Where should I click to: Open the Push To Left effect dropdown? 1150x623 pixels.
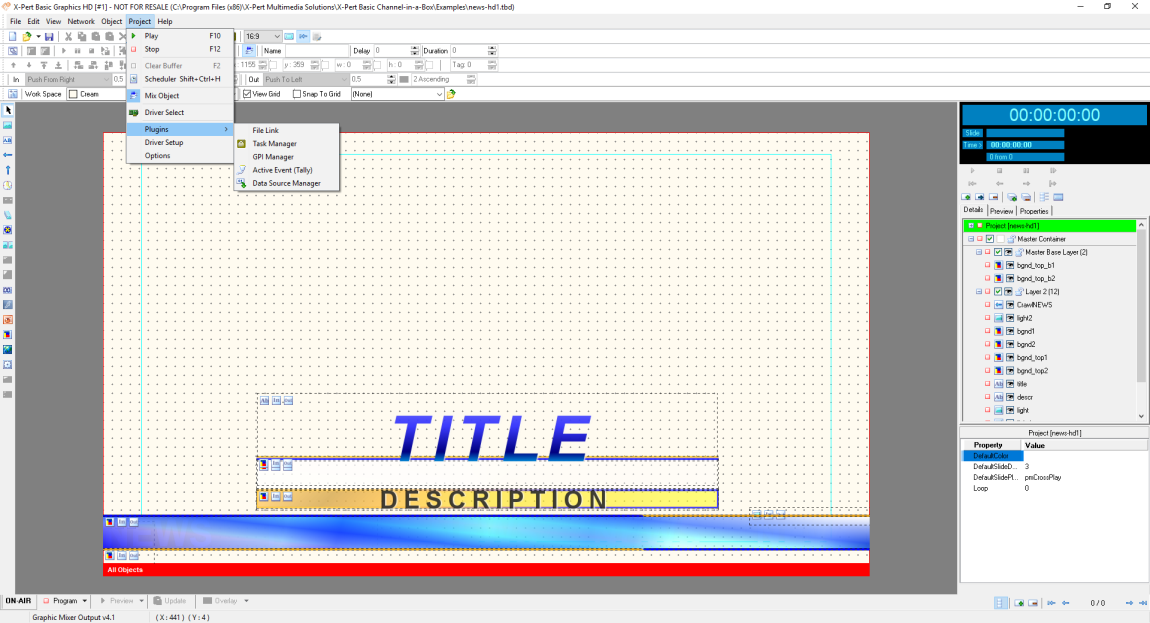343,79
